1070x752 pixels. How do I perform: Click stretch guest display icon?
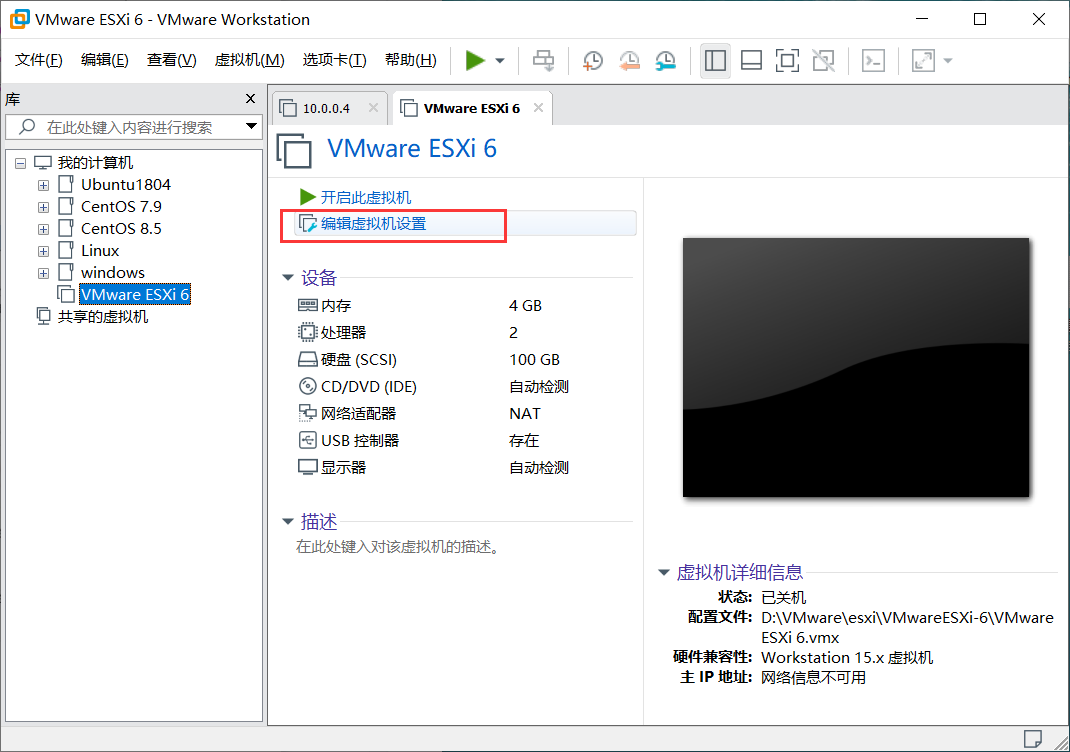click(923, 60)
